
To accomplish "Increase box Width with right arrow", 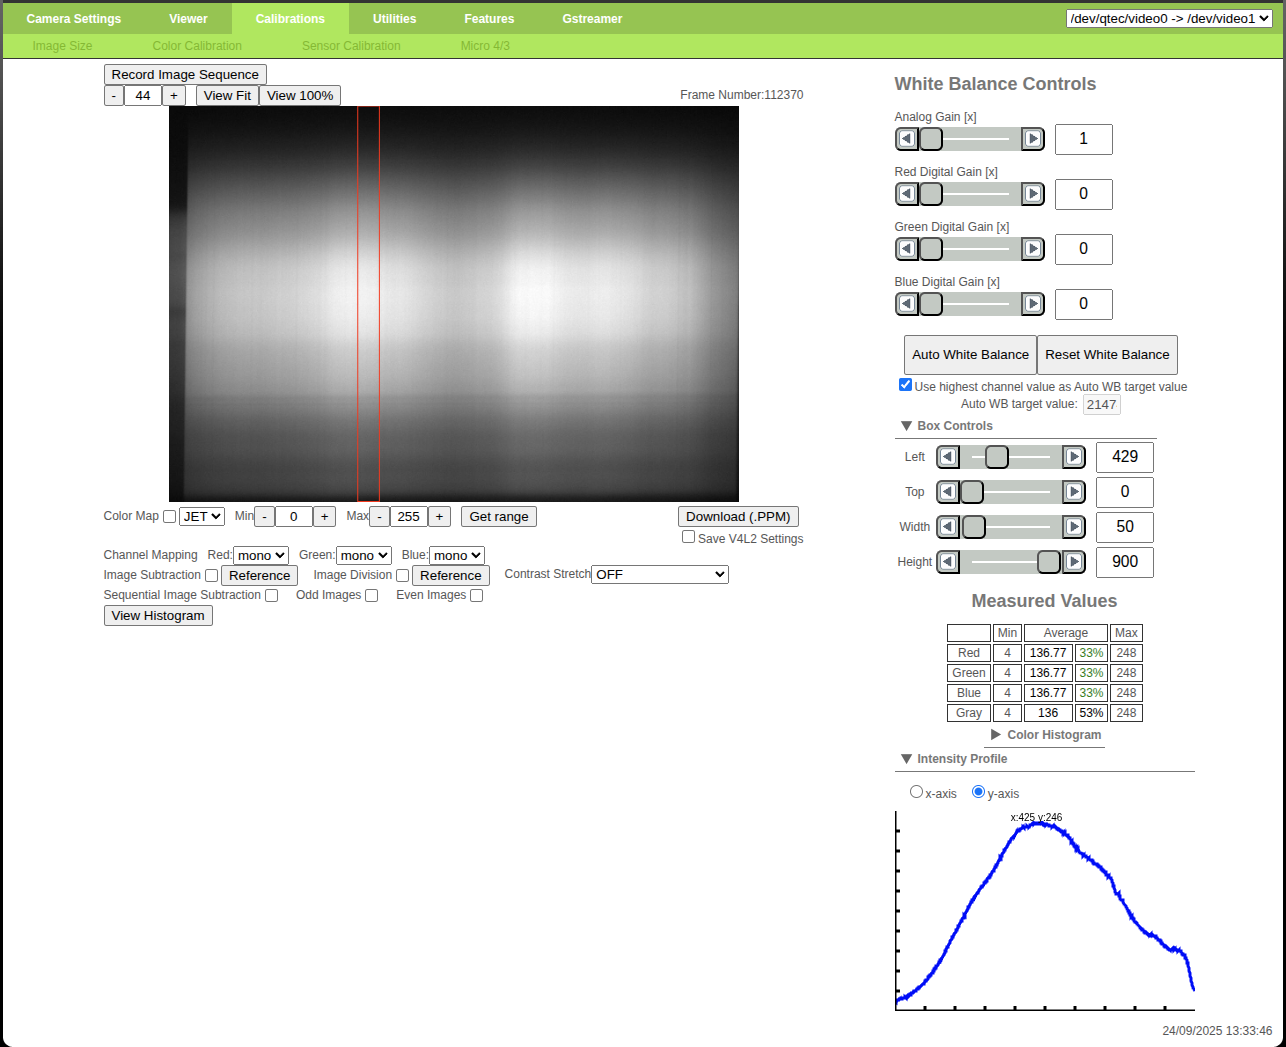I will point(1074,527).
